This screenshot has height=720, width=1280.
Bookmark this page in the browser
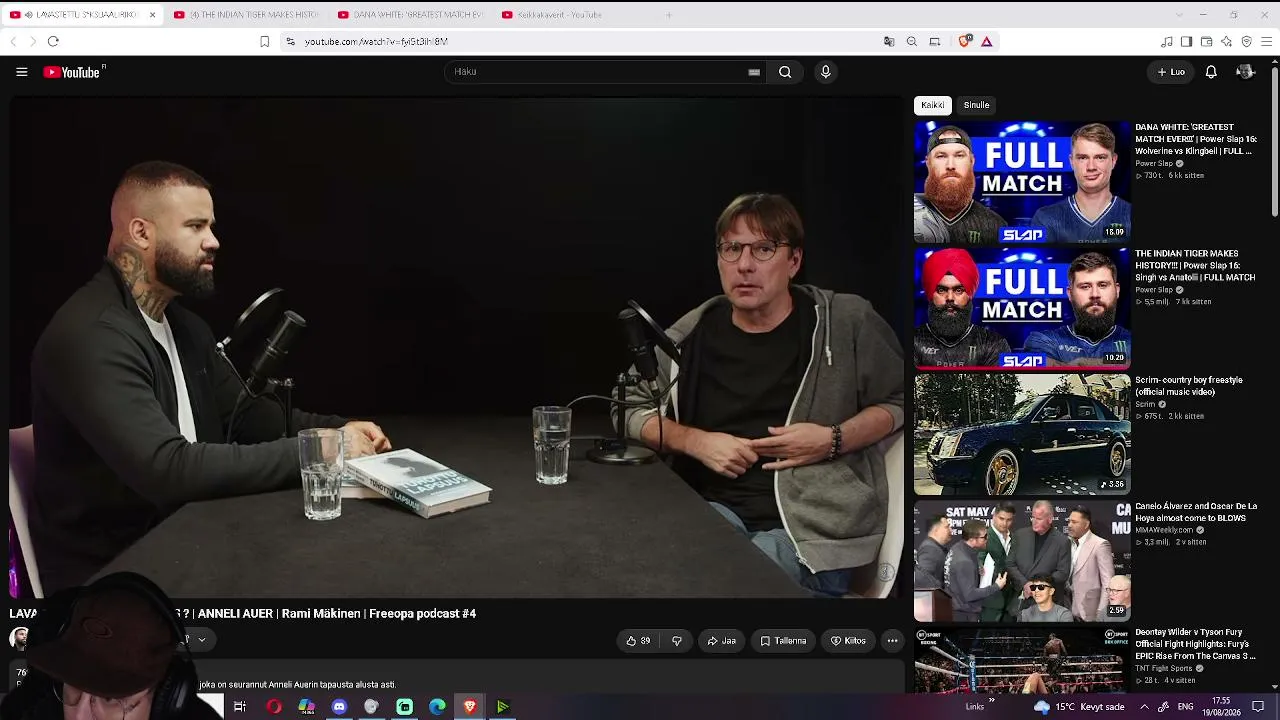264,41
